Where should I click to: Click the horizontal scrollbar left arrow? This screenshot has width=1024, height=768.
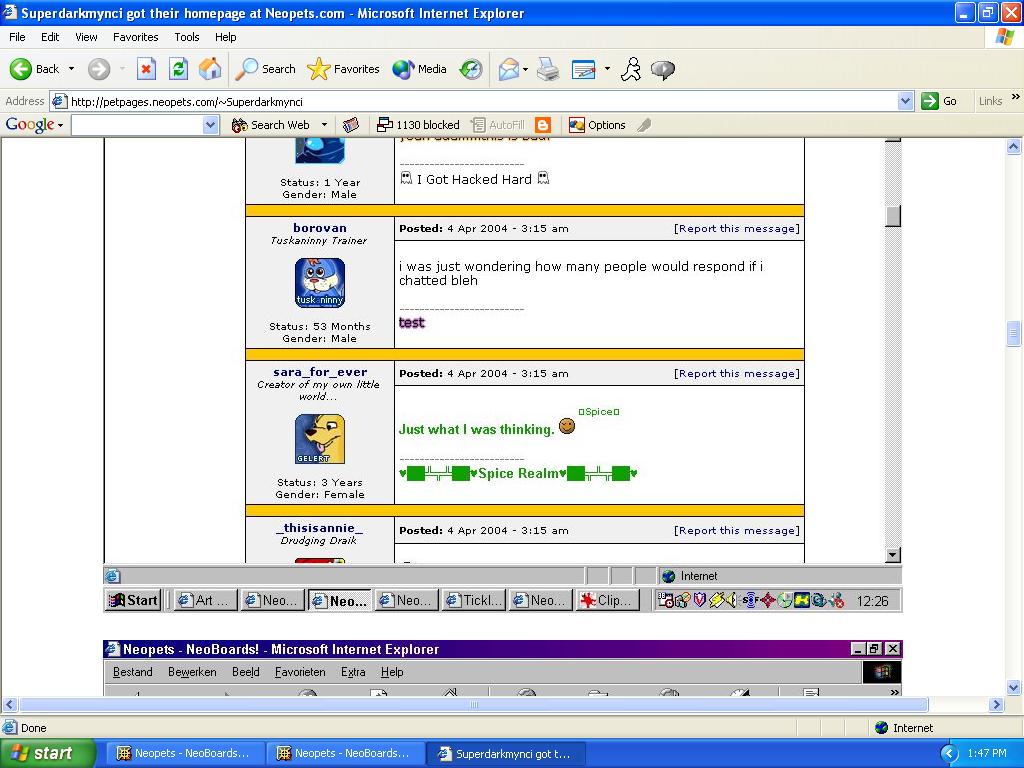(9, 705)
